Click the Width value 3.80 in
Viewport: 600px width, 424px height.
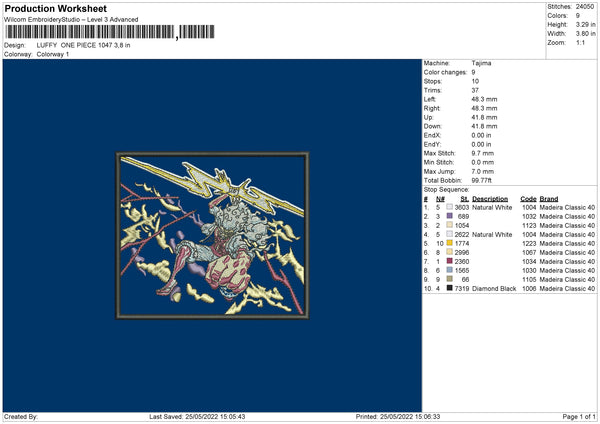click(585, 34)
